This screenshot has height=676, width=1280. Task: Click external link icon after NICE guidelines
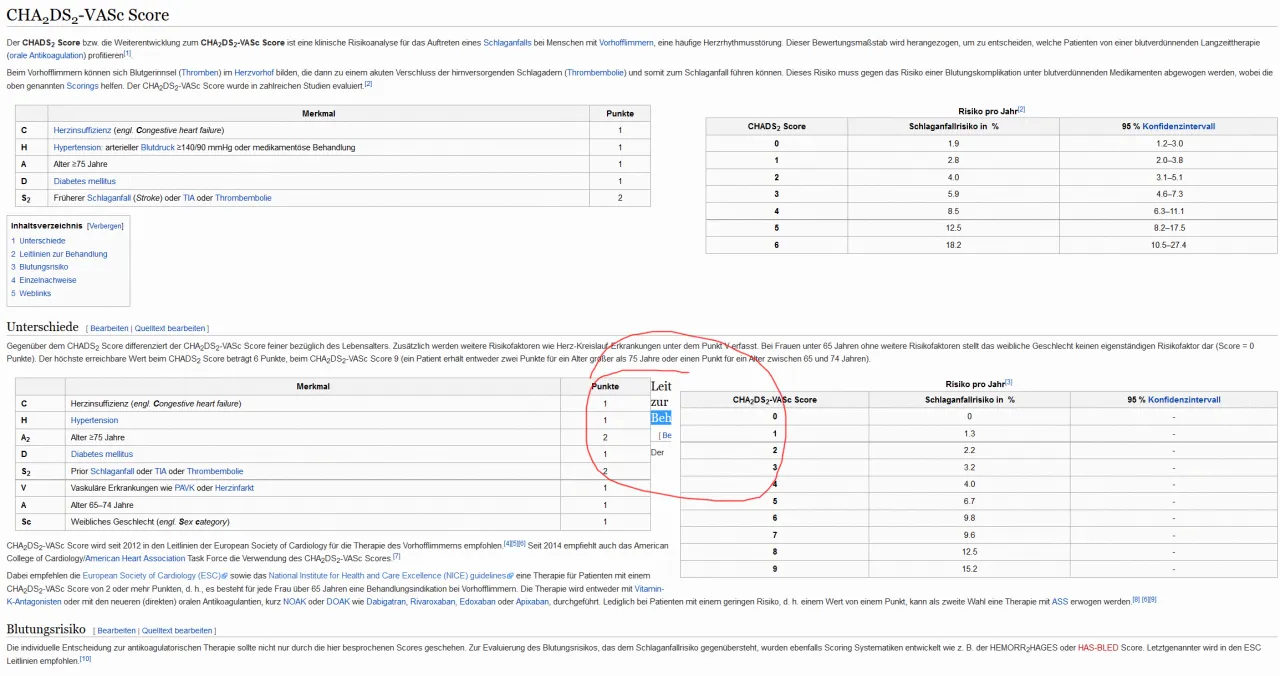click(x=510, y=576)
